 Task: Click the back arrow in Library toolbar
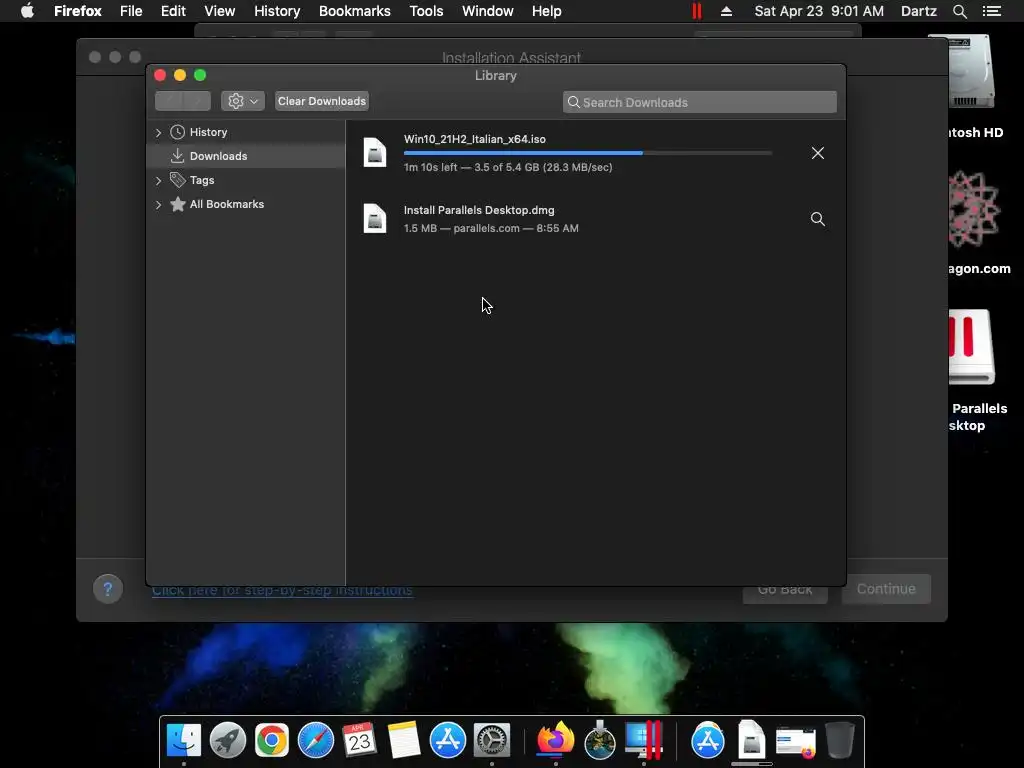[169, 101]
